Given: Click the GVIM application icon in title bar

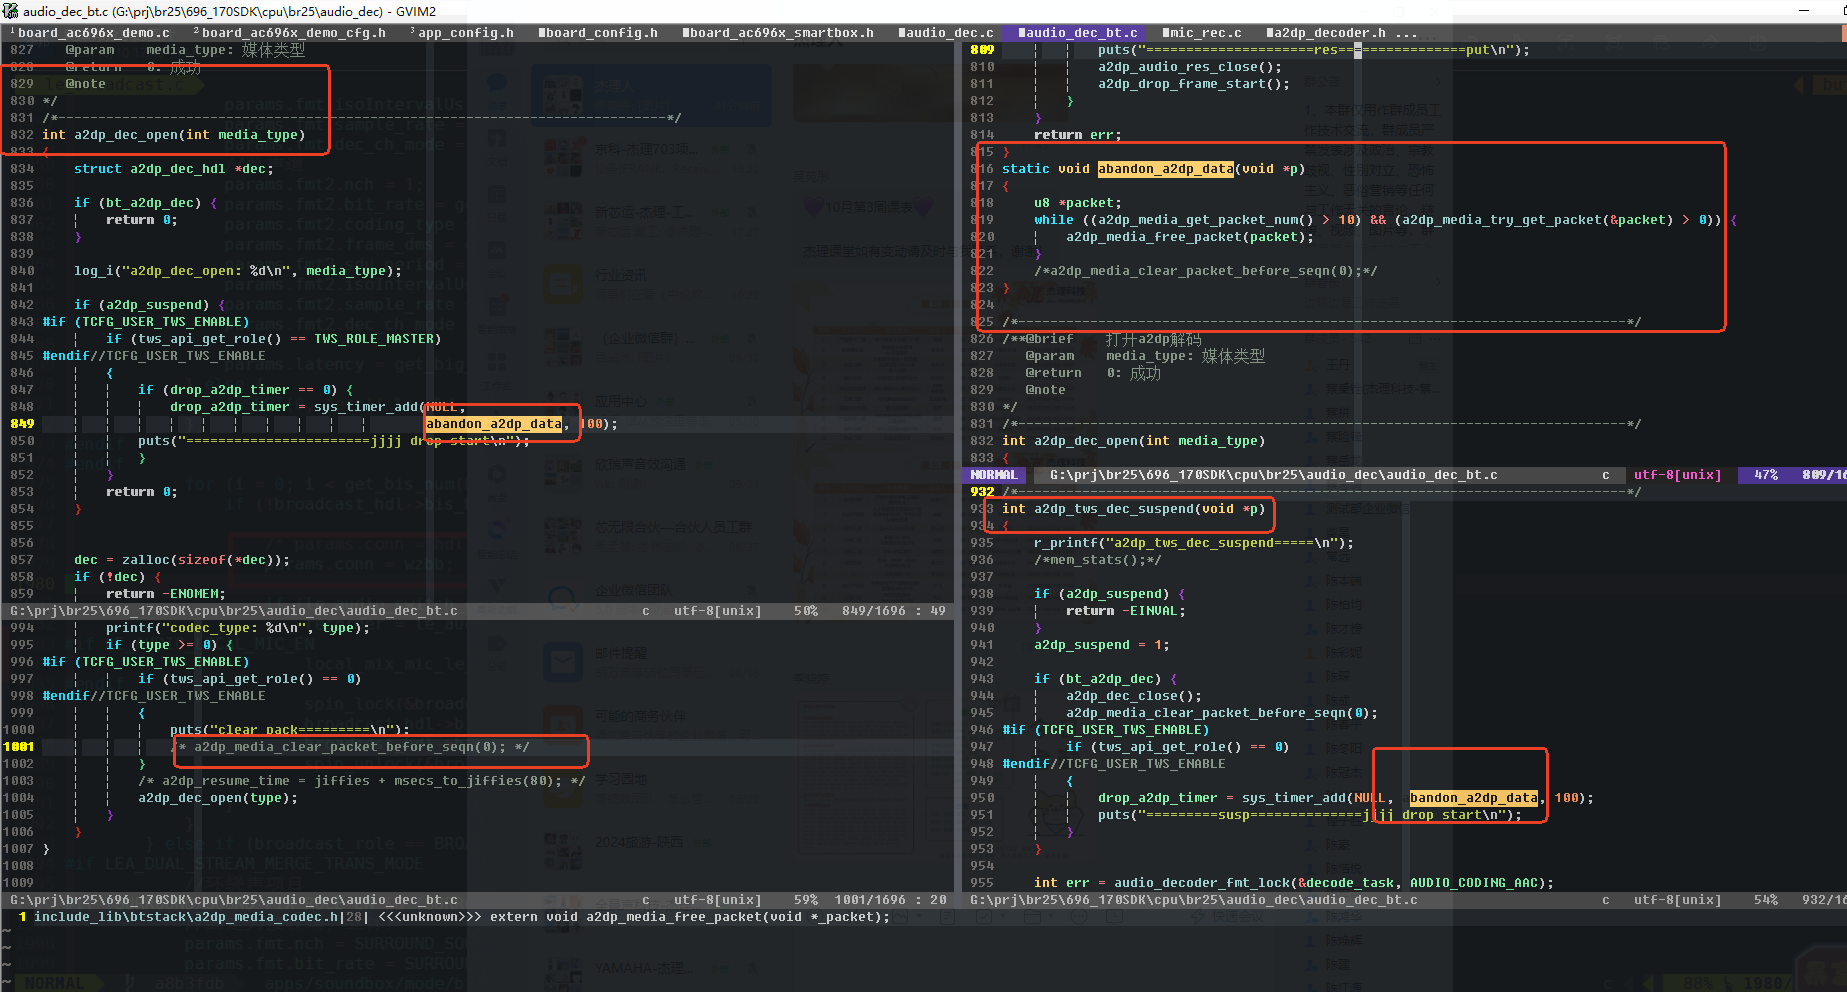Looking at the screenshot, I should point(11,11).
